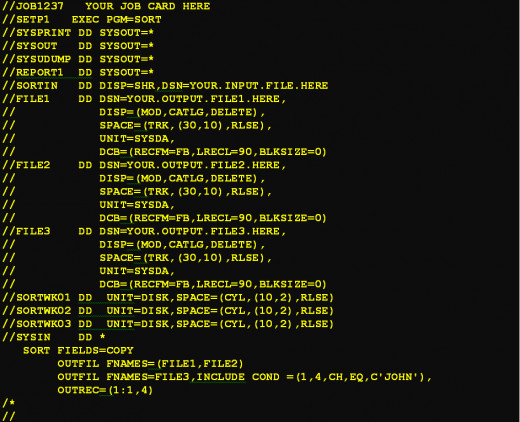Click the JOB1237 job card line
The height and width of the screenshot is (422, 520).
click(x=106, y=6)
